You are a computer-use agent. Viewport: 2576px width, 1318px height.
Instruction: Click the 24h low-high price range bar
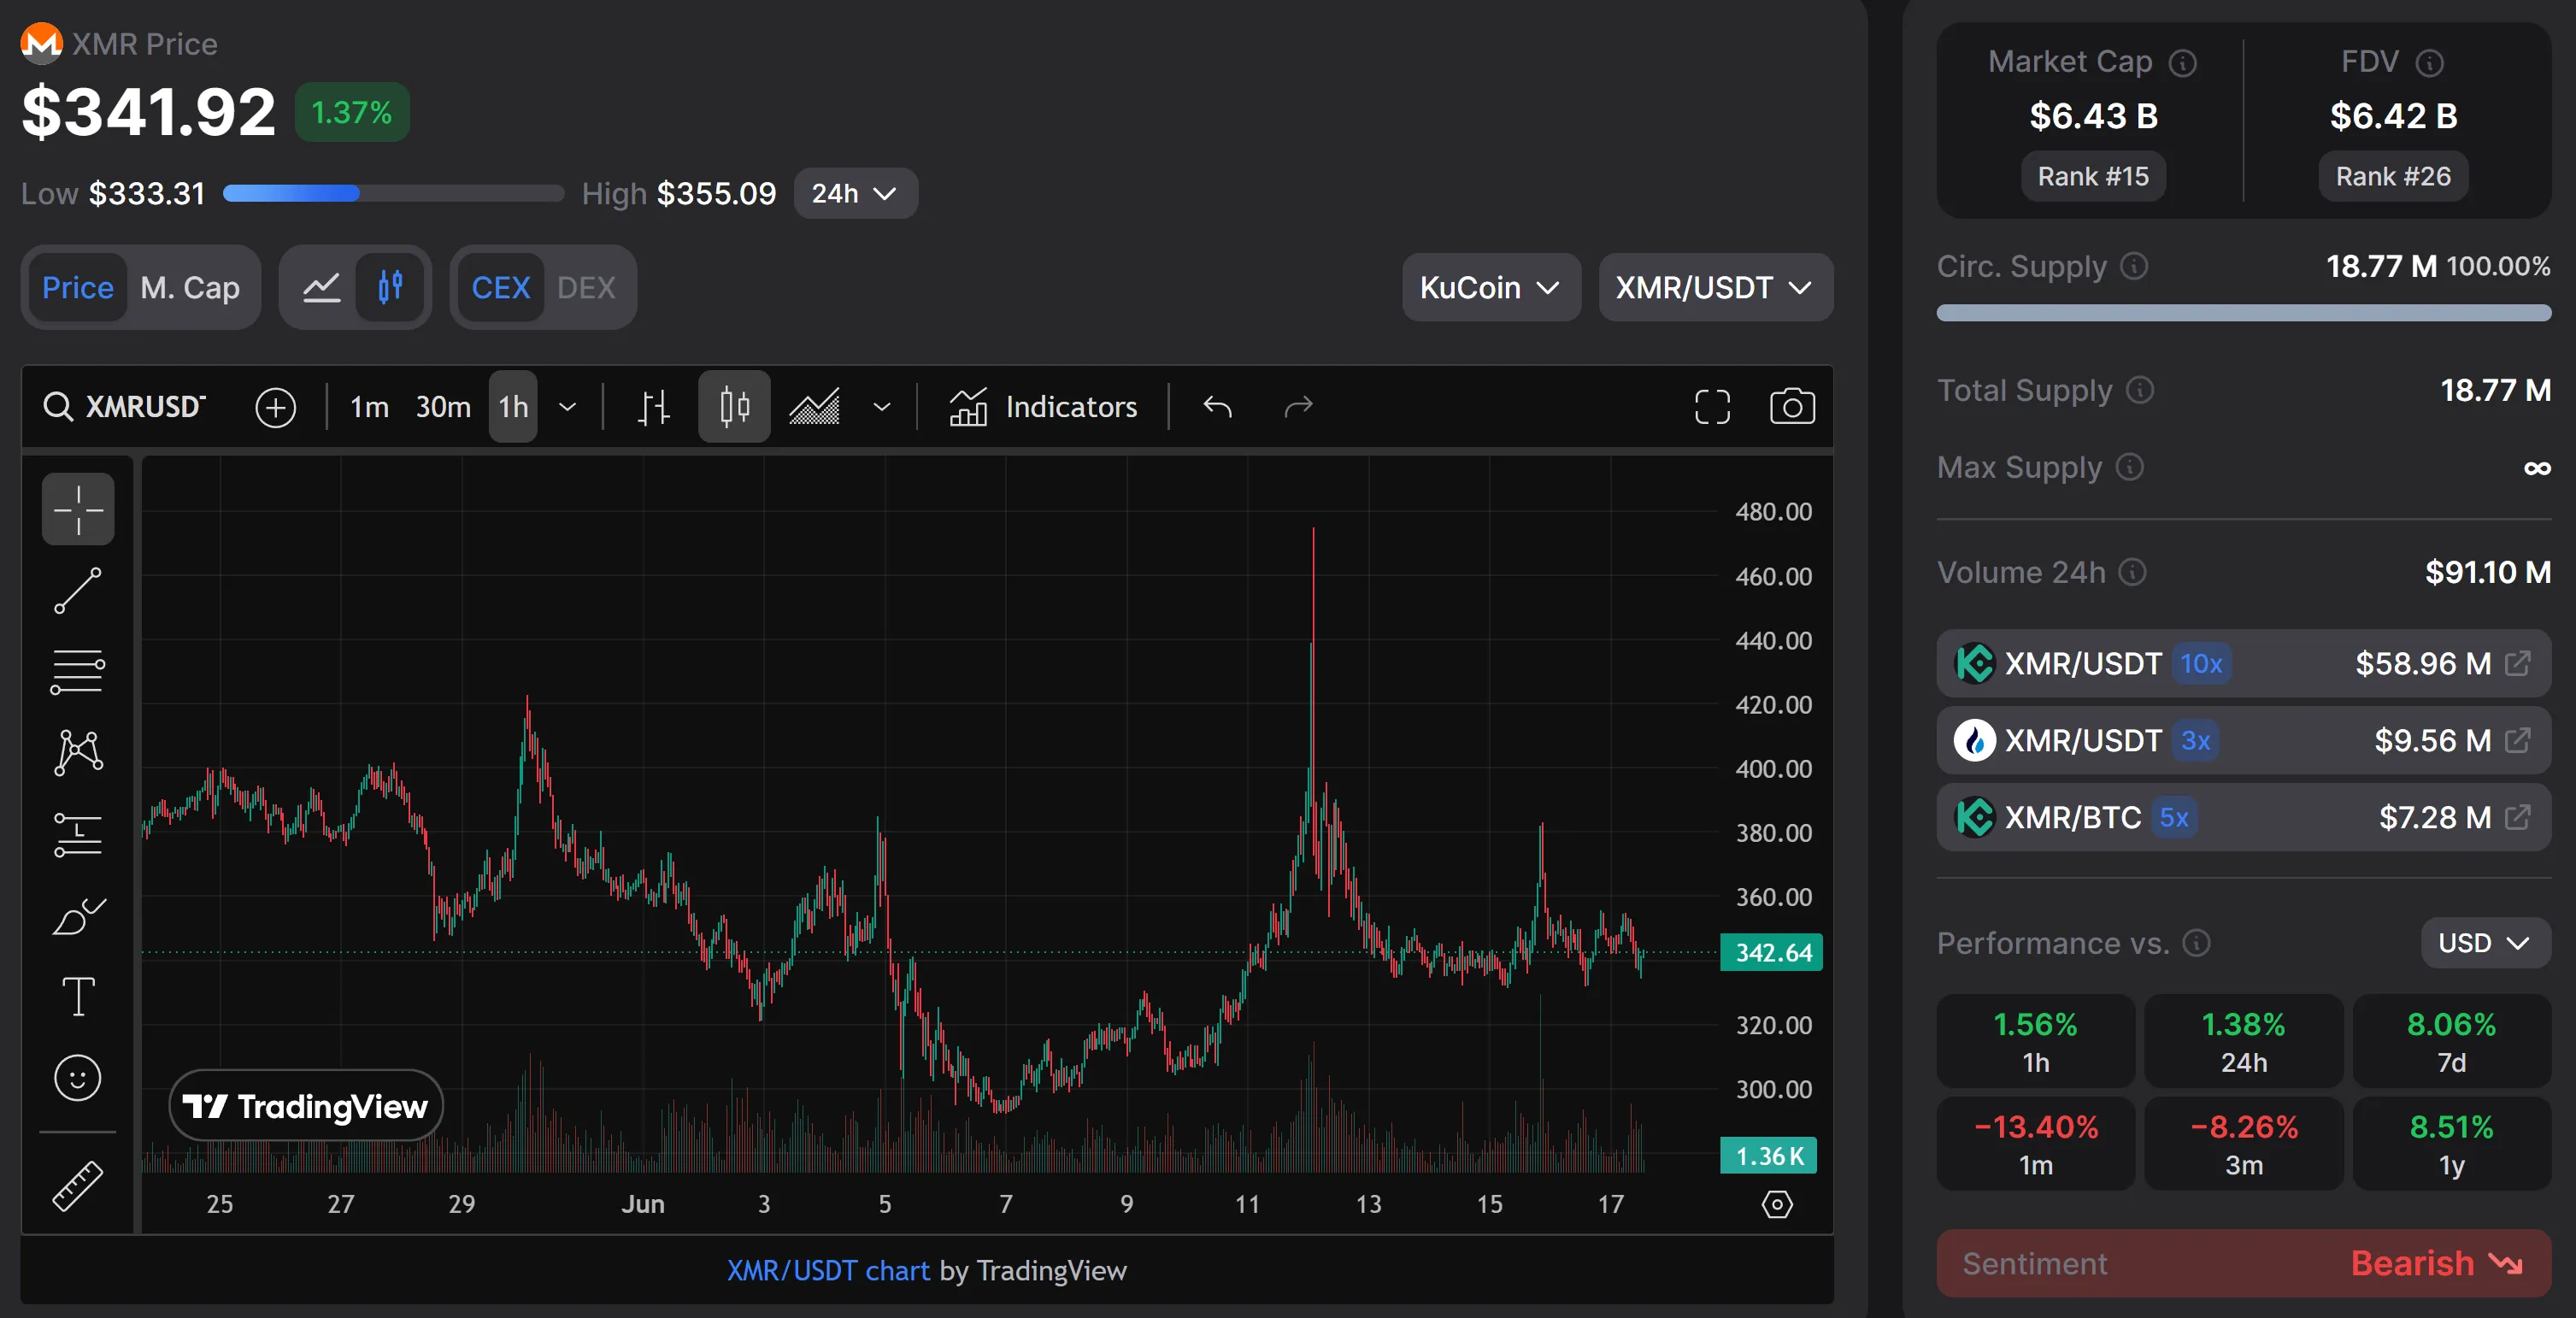[x=393, y=193]
